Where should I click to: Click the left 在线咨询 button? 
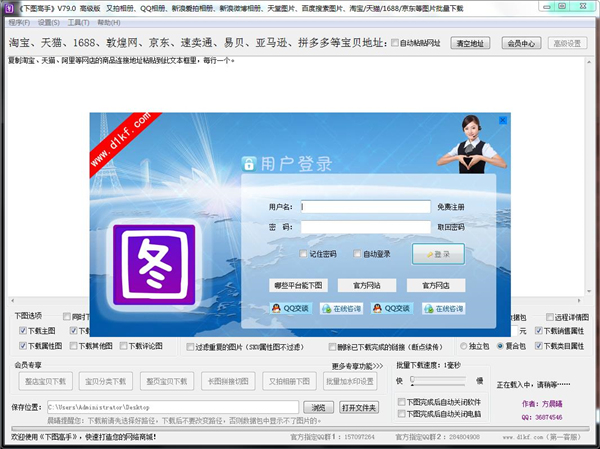click(x=342, y=308)
